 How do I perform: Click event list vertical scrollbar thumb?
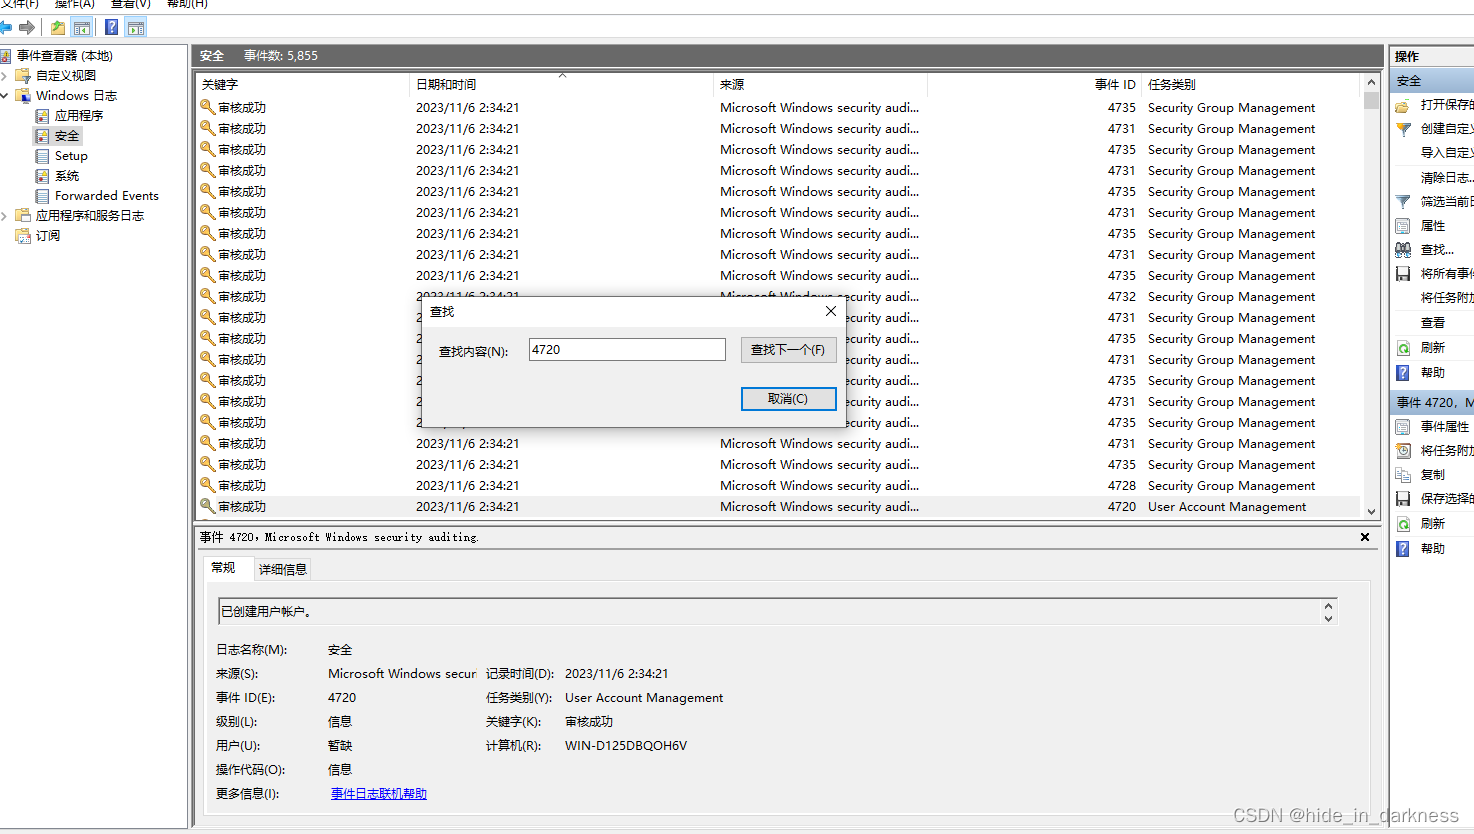click(x=1371, y=100)
